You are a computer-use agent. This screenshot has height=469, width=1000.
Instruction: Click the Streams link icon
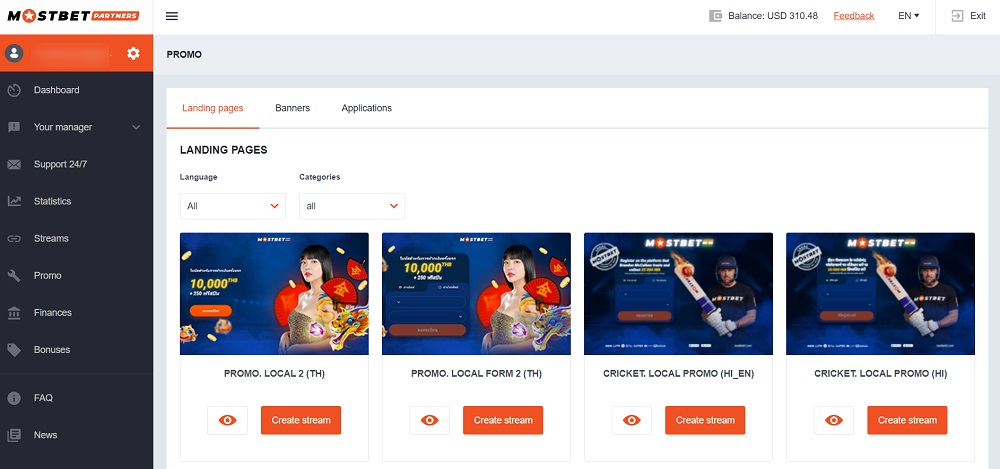tap(14, 239)
